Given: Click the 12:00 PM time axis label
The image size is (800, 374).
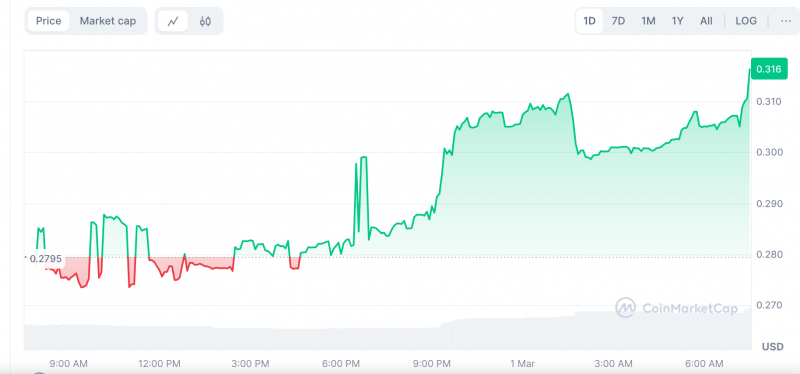Looking at the screenshot, I should 159,364.
